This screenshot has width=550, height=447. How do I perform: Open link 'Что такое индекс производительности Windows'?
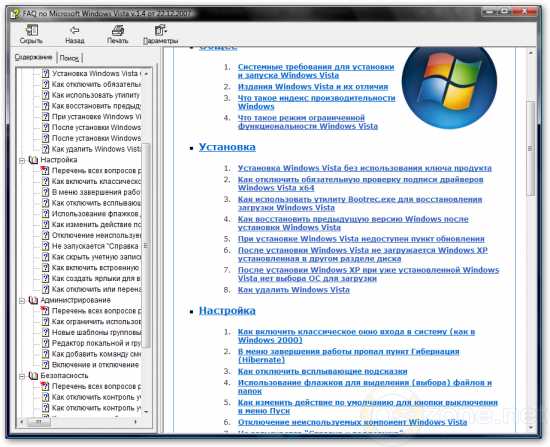(316, 102)
